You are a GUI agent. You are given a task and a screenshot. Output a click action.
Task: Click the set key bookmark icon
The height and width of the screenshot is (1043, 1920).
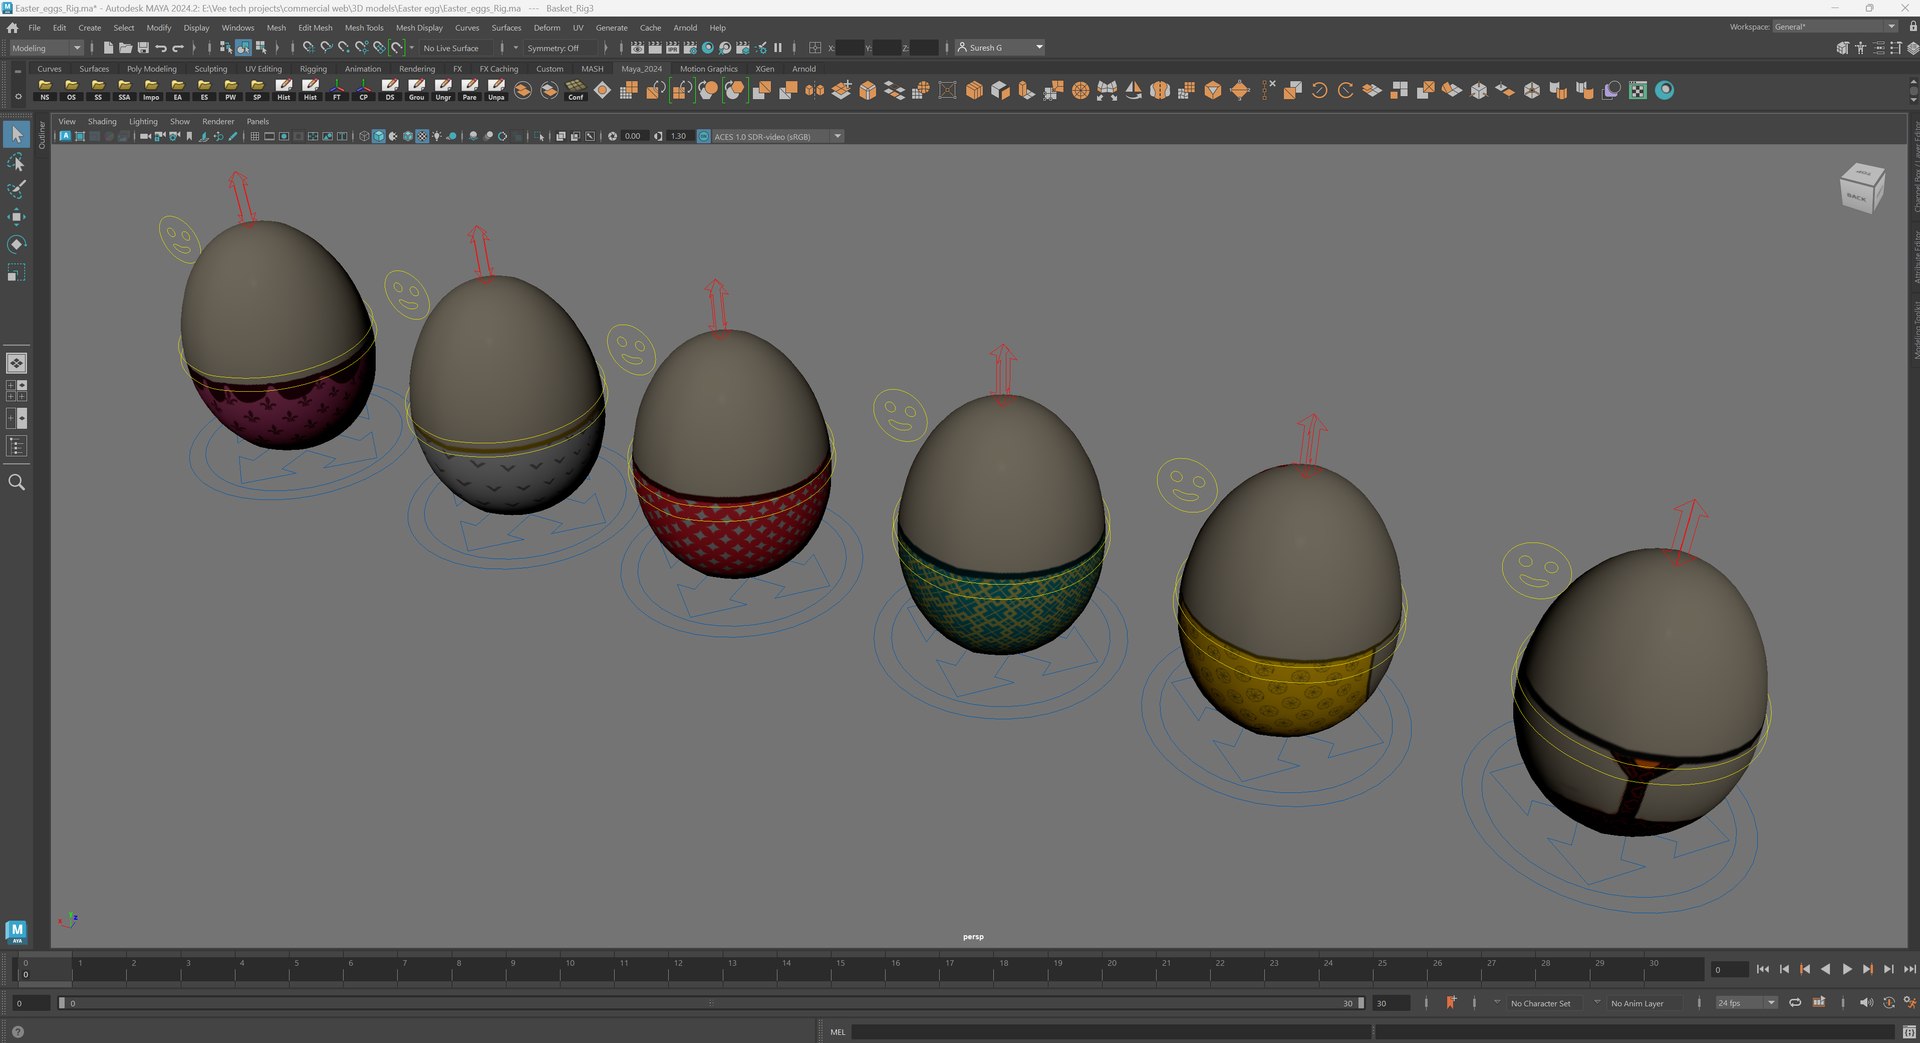click(1451, 1002)
